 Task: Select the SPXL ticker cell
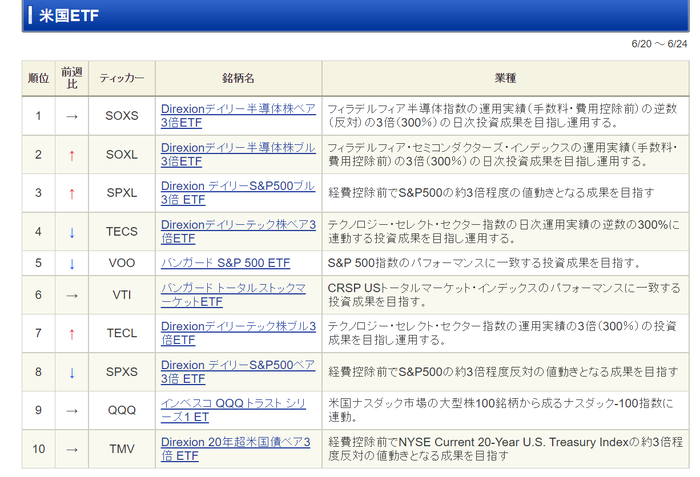coord(122,193)
